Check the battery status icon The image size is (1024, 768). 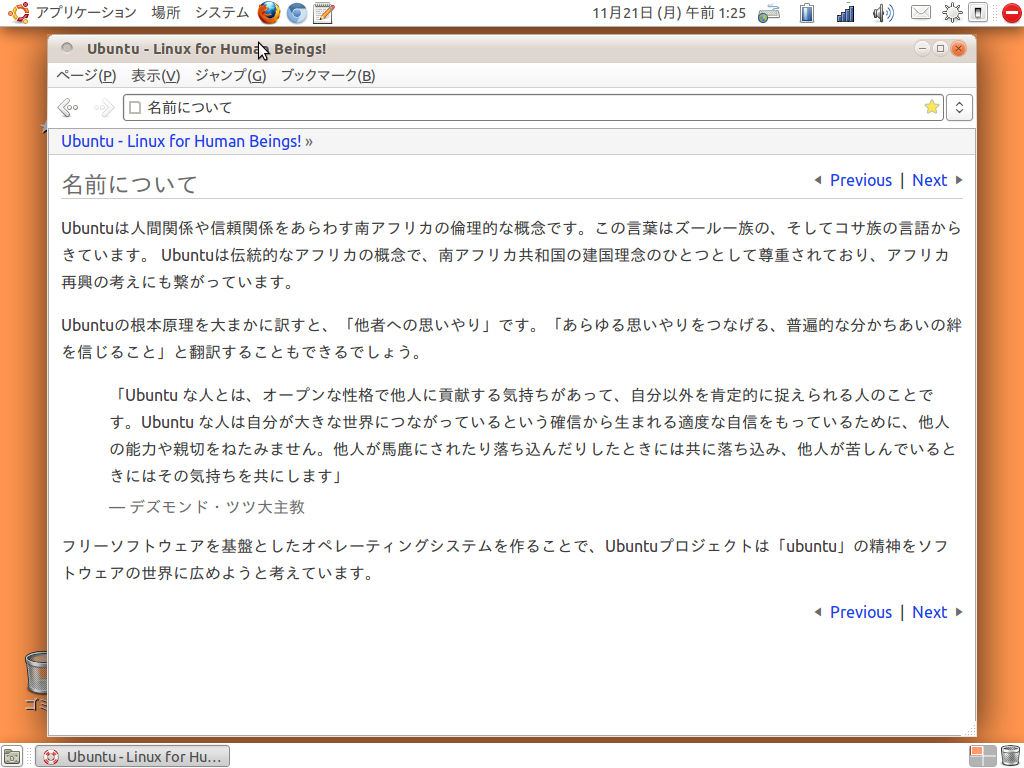[807, 13]
